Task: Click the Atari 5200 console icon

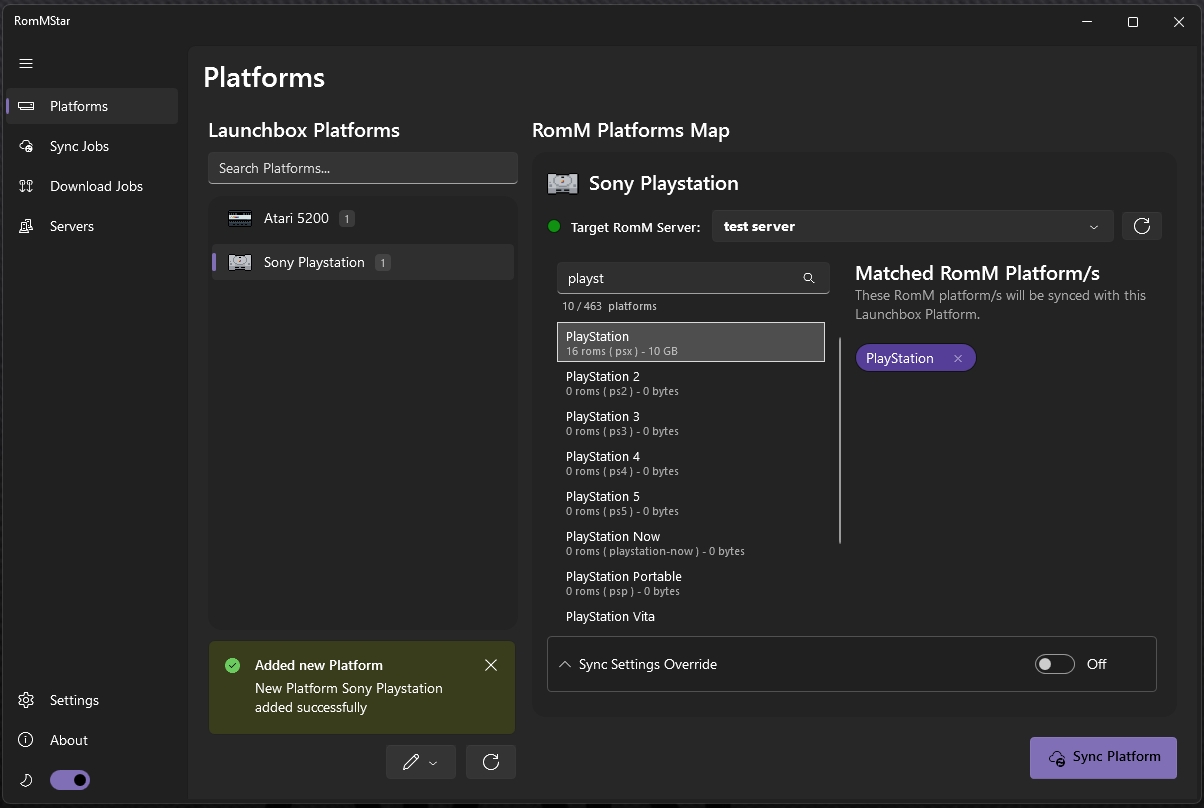Action: coord(239,218)
